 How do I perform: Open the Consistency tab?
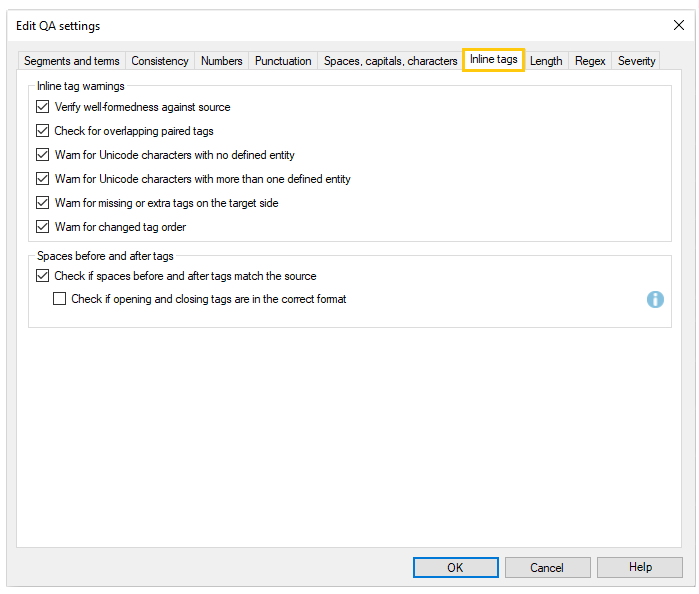tap(160, 61)
